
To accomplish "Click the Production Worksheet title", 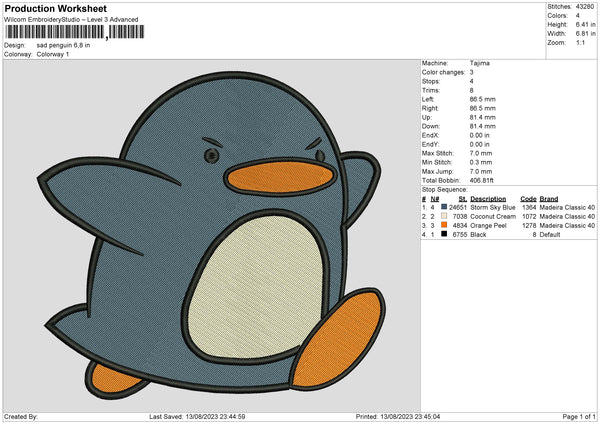I will 55,8.
